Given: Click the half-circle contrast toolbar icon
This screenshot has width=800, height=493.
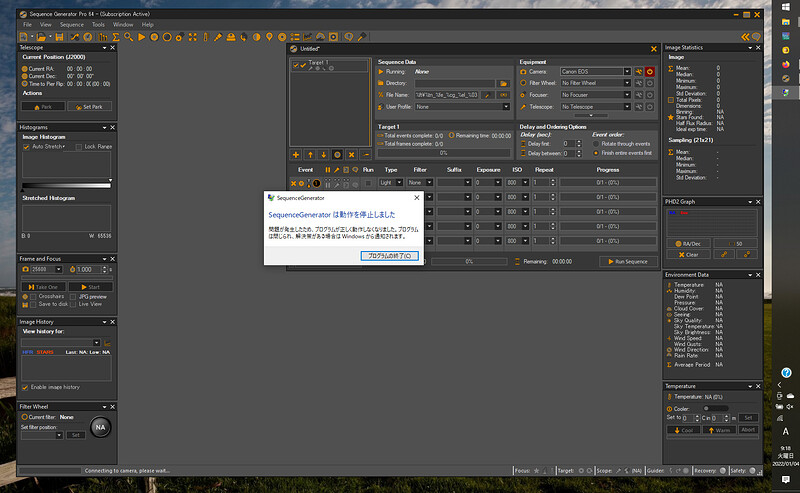Looking at the screenshot, I should point(256,37).
